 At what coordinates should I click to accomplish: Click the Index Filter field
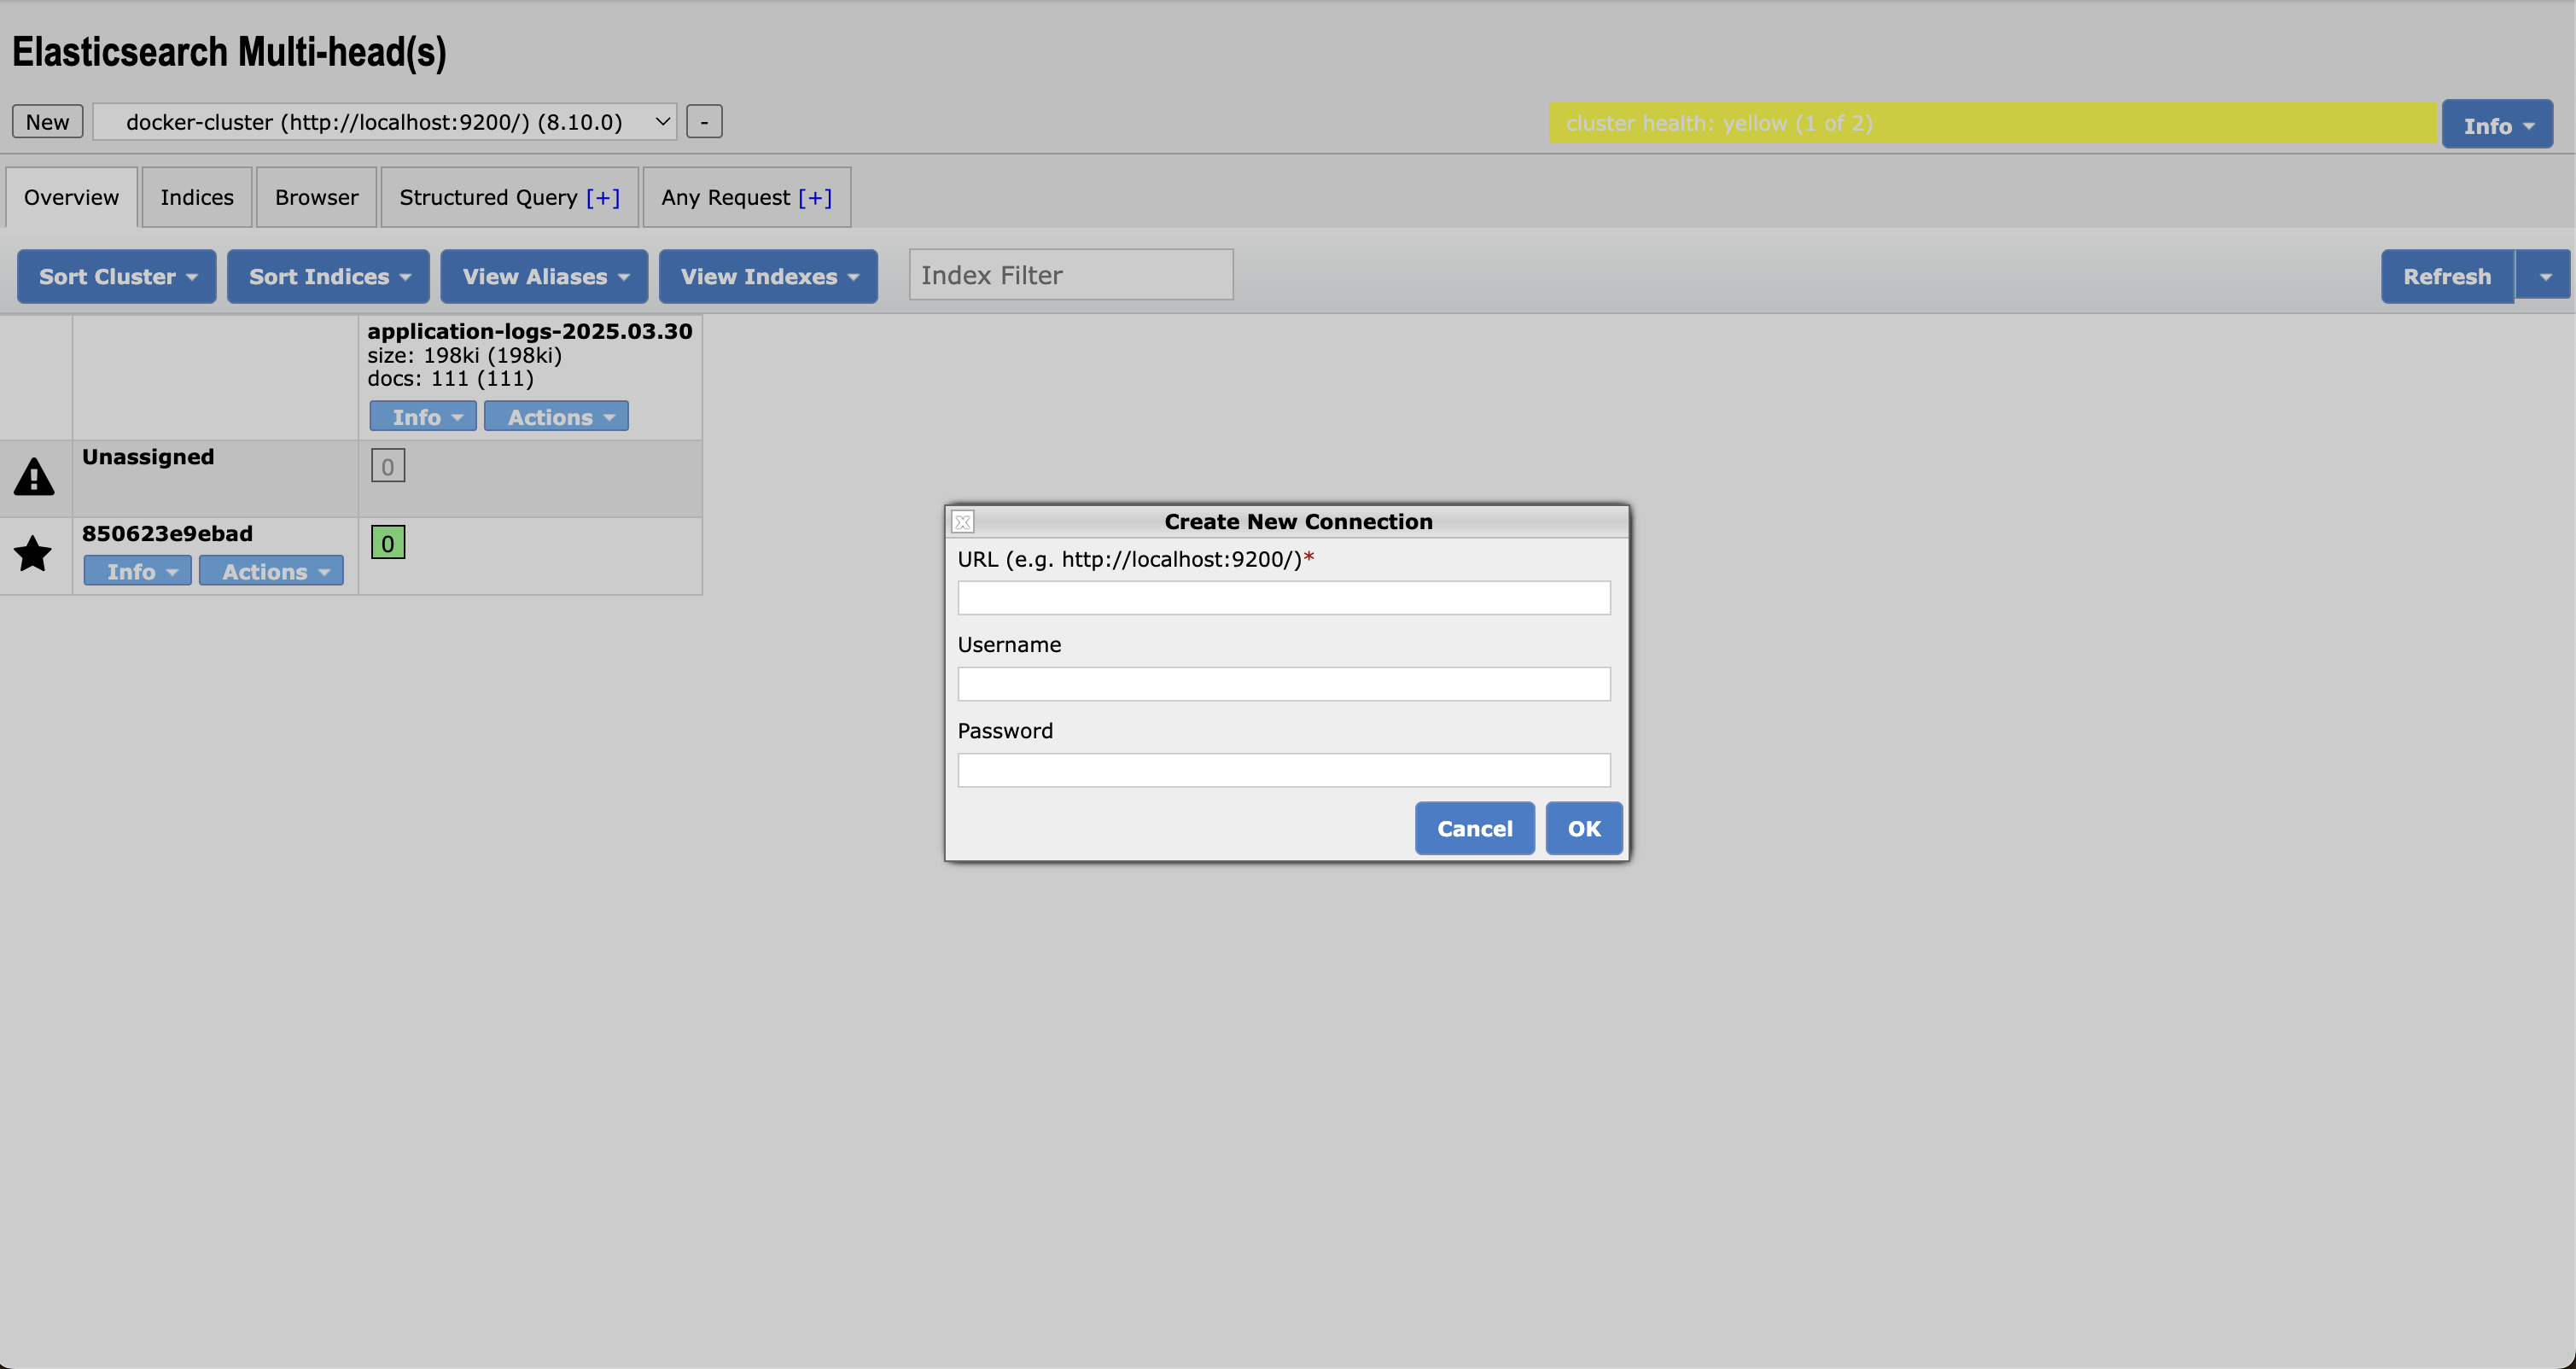click(x=1071, y=275)
